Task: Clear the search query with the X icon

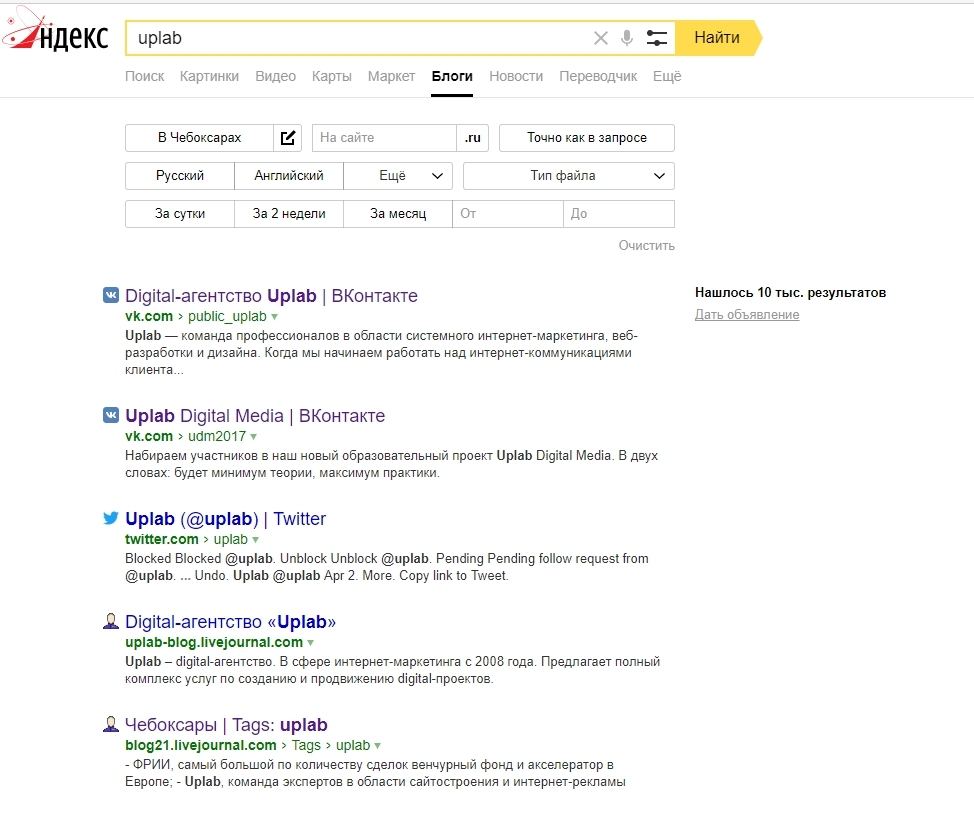Action: click(601, 38)
